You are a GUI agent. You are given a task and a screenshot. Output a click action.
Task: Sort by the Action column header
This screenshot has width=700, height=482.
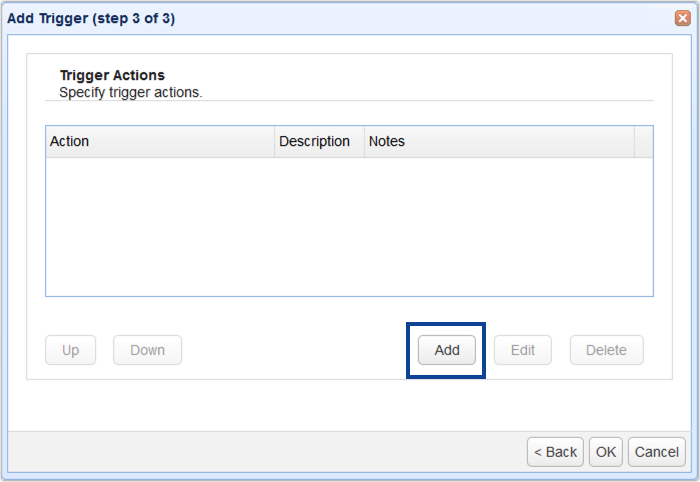(160, 142)
